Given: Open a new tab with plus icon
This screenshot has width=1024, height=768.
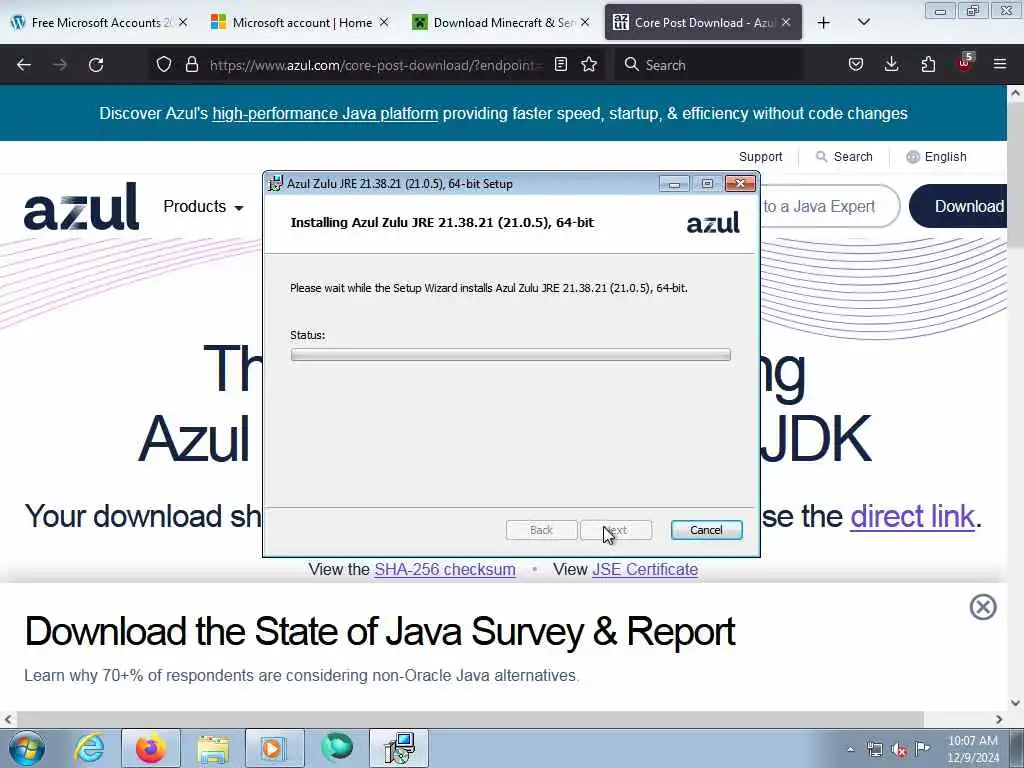Looking at the screenshot, I should pos(824,23).
